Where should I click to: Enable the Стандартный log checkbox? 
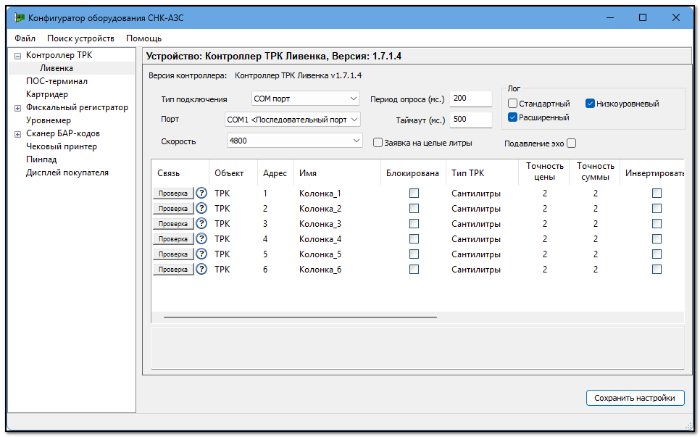click(x=512, y=104)
